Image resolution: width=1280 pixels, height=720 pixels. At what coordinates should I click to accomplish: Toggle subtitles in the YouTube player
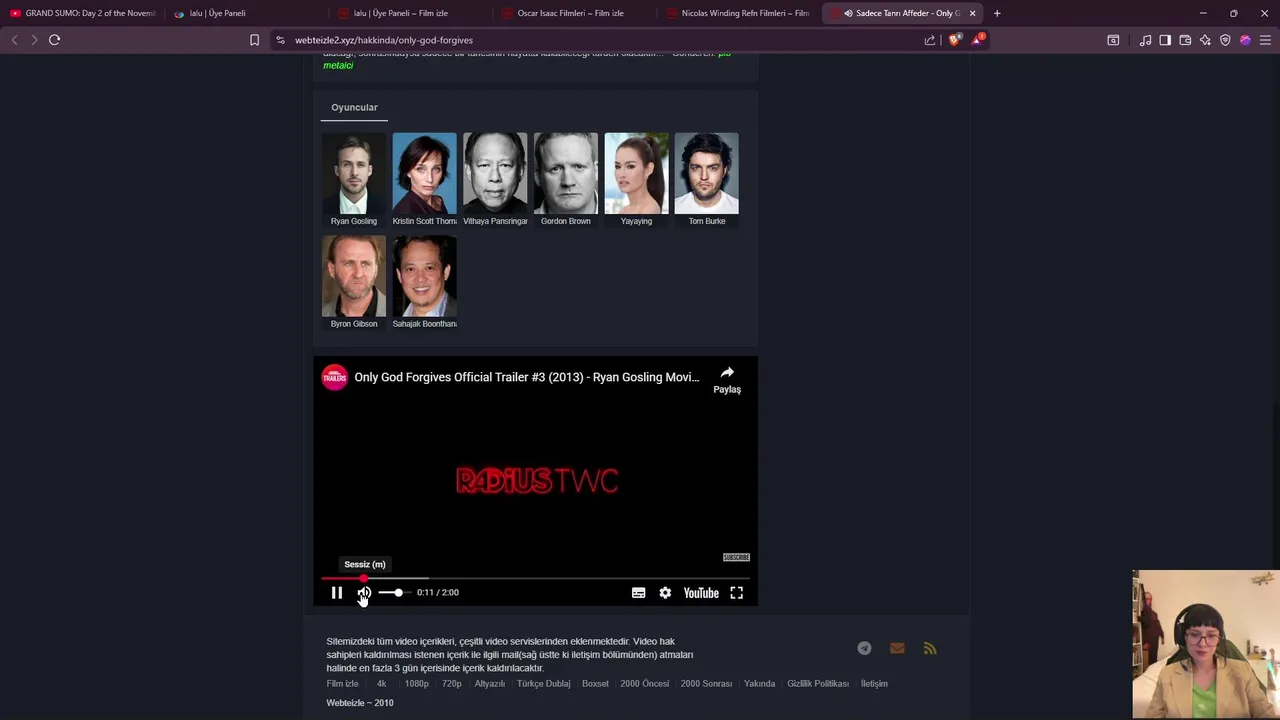638,593
